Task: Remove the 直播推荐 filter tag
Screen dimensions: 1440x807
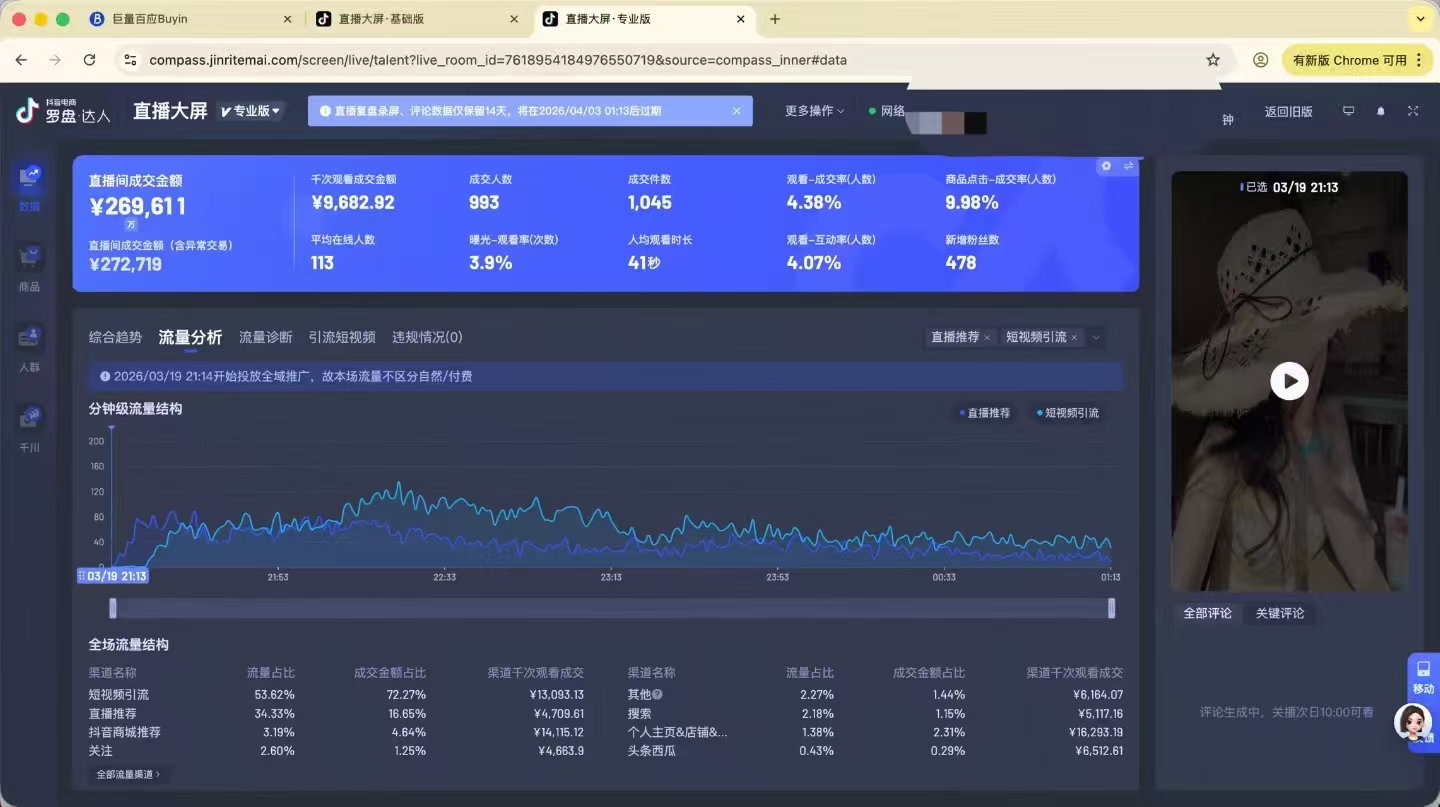Action: tap(987, 338)
